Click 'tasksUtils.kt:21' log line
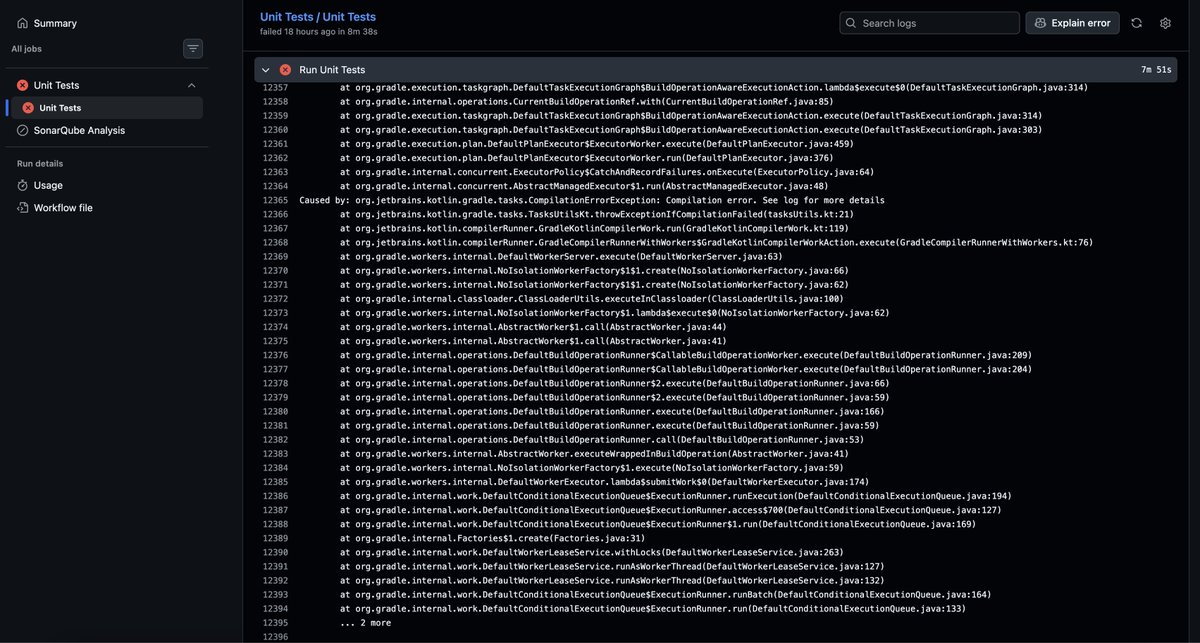This screenshot has width=1200, height=643. tap(597, 214)
